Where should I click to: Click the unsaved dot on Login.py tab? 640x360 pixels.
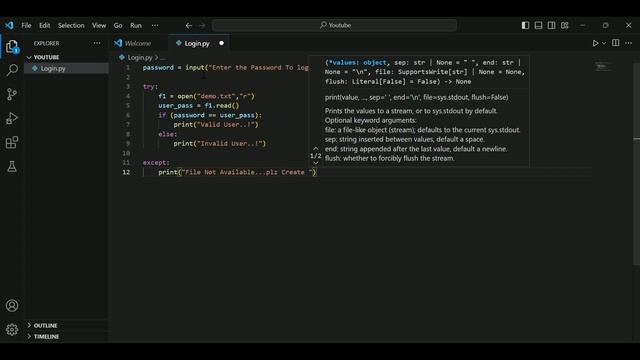point(221,43)
